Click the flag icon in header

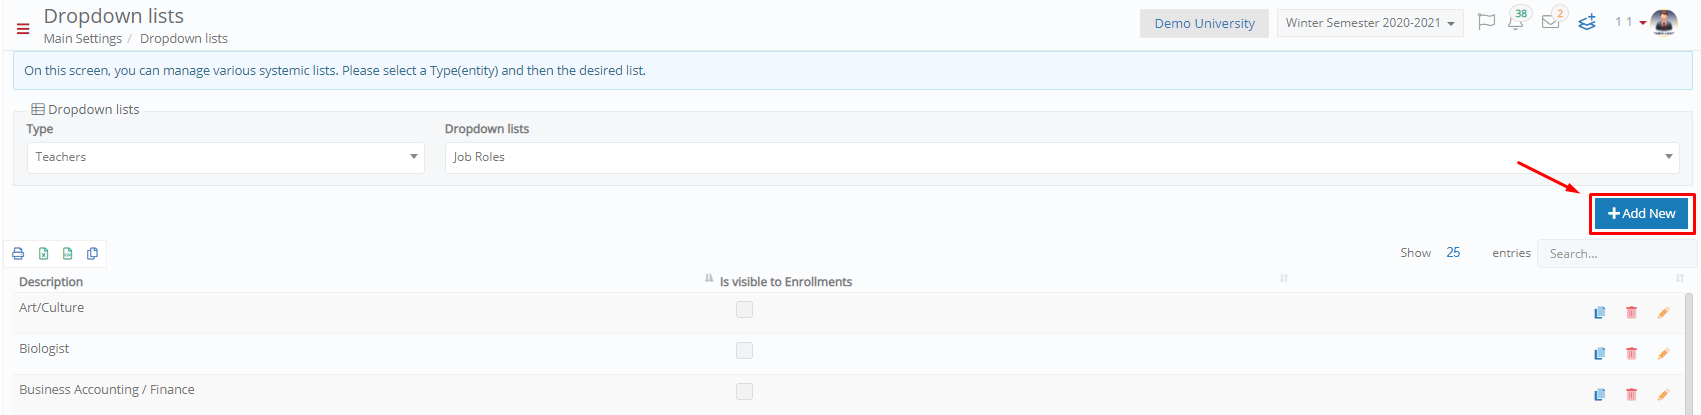click(x=1486, y=22)
